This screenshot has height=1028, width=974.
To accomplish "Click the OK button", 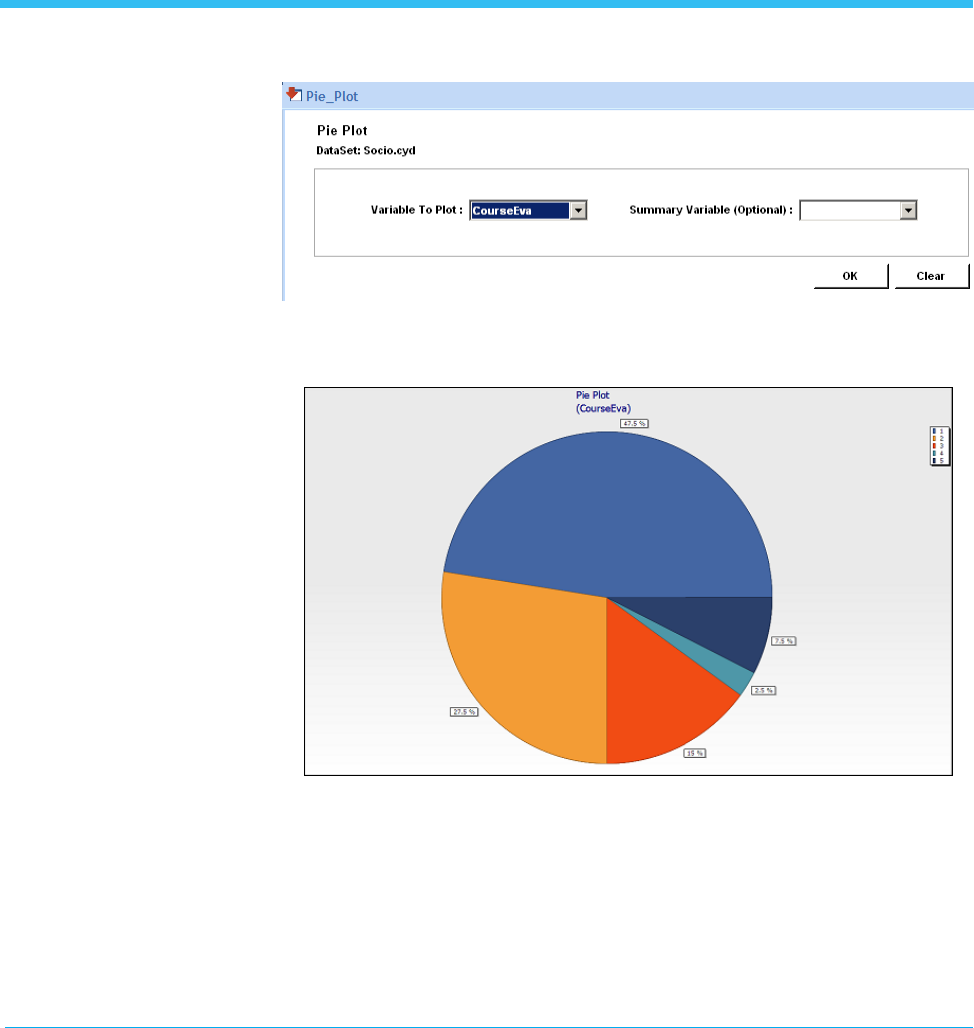I will [850, 276].
